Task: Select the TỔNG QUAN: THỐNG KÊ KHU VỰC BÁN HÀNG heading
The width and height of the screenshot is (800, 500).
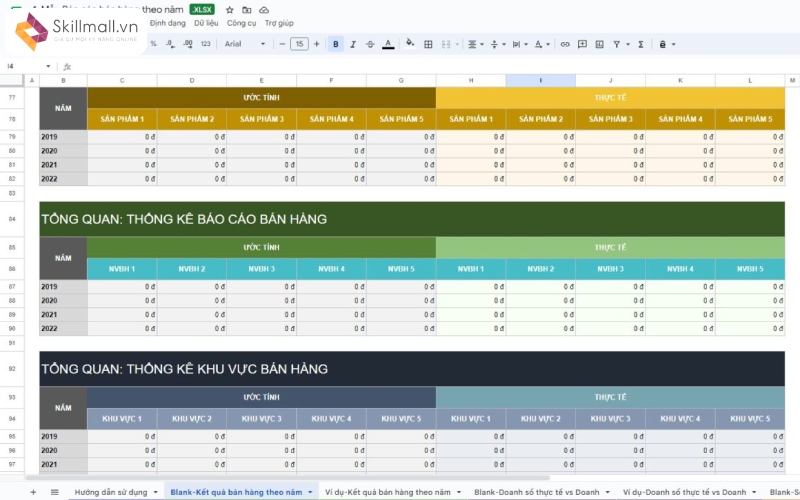Action: pos(412,368)
